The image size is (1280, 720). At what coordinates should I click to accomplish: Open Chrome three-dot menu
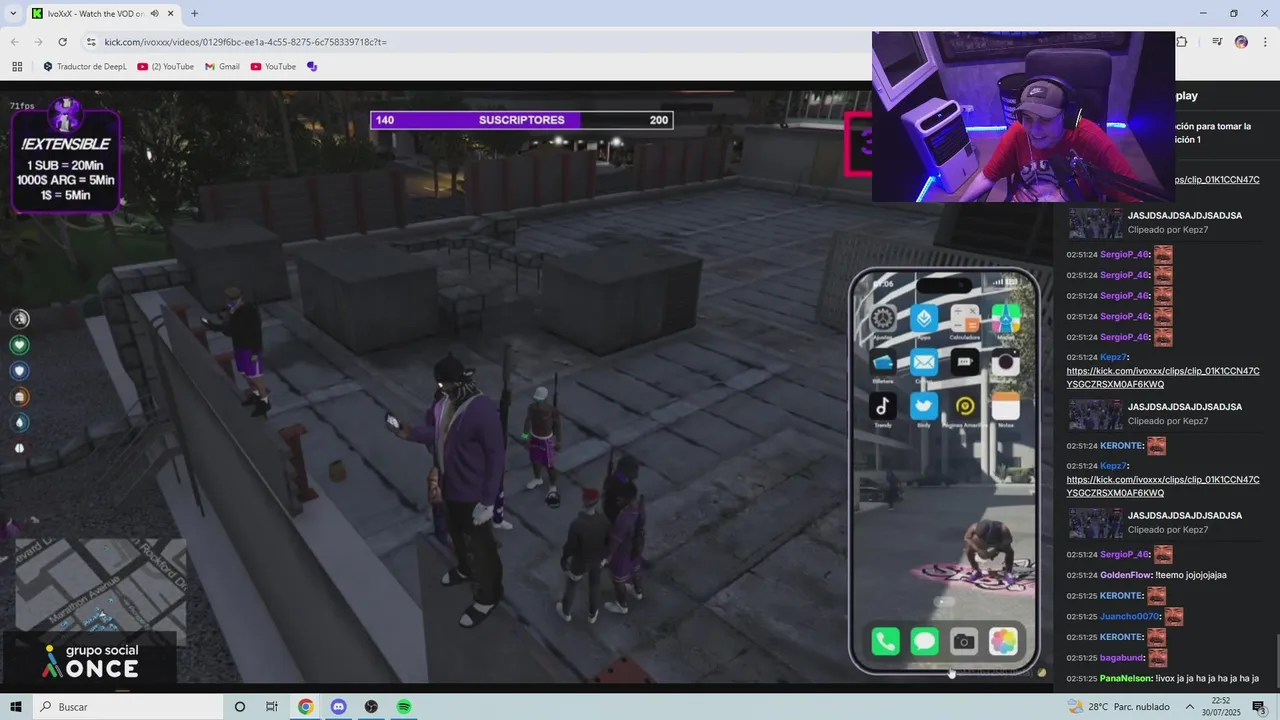(1264, 42)
